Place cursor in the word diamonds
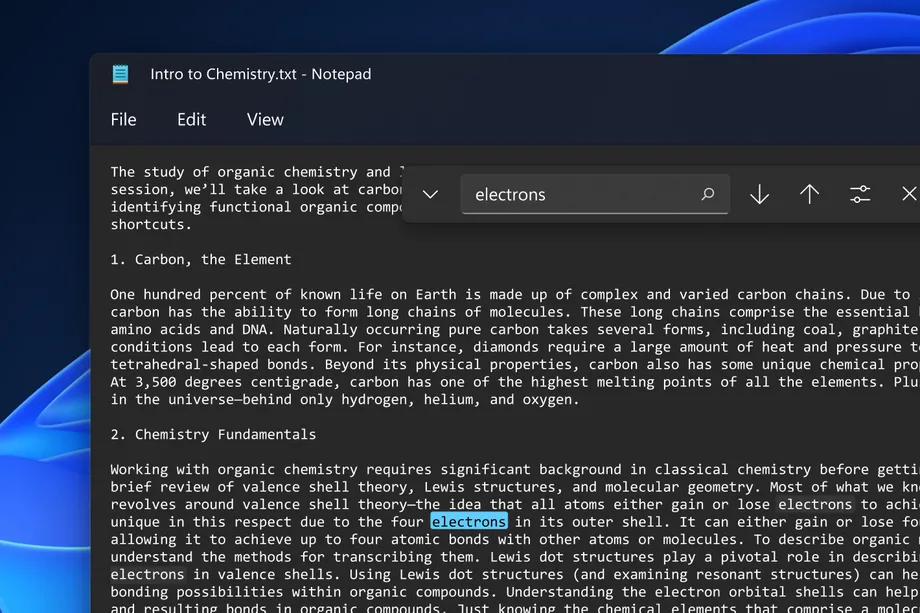920x613 pixels. 507,346
